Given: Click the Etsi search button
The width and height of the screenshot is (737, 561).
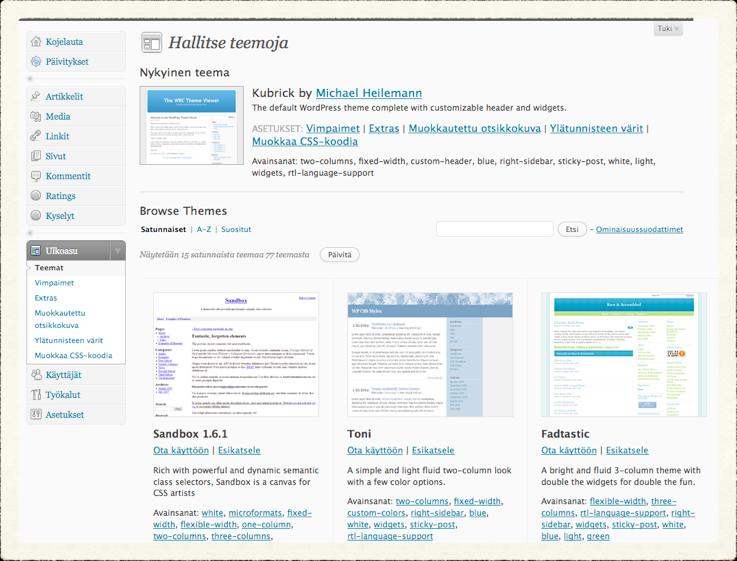Looking at the screenshot, I should coord(572,229).
